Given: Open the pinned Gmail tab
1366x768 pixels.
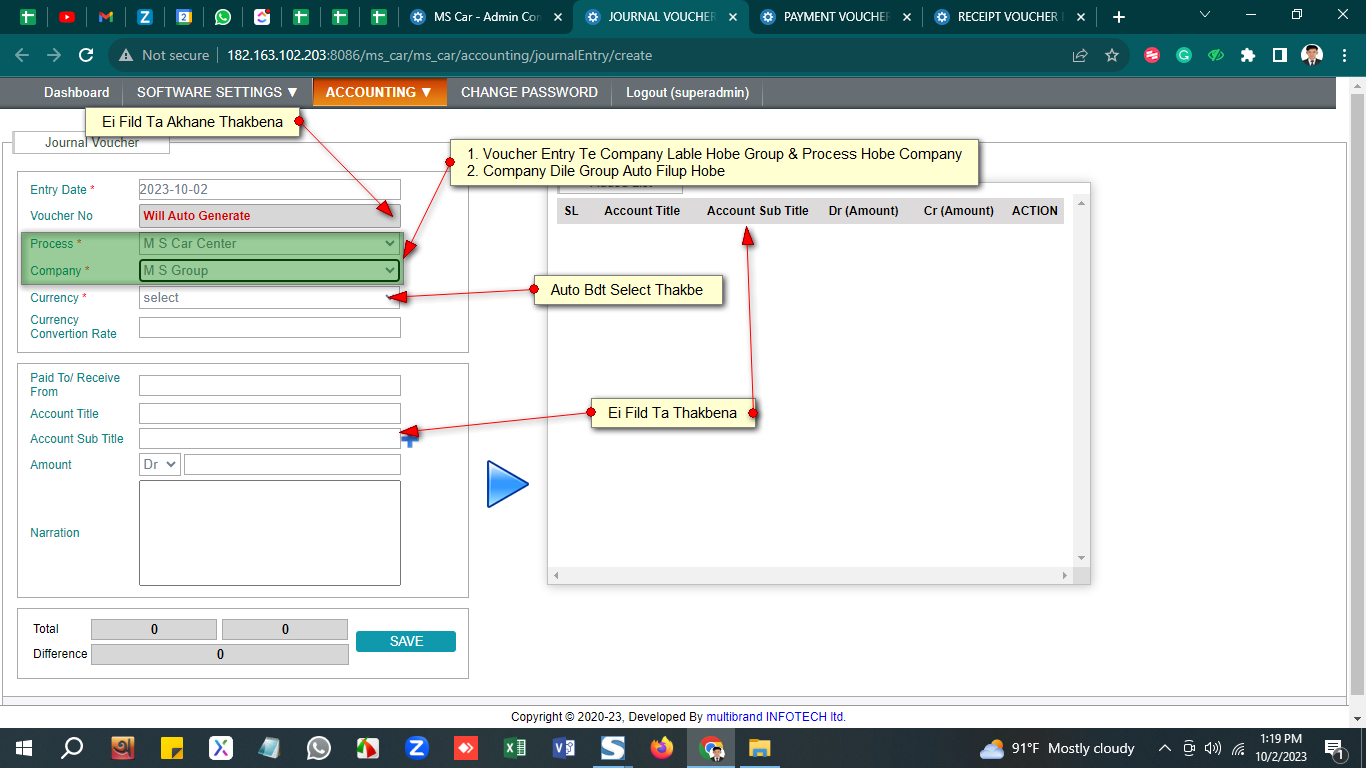Looking at the screenshot, I should pos(106,17).
